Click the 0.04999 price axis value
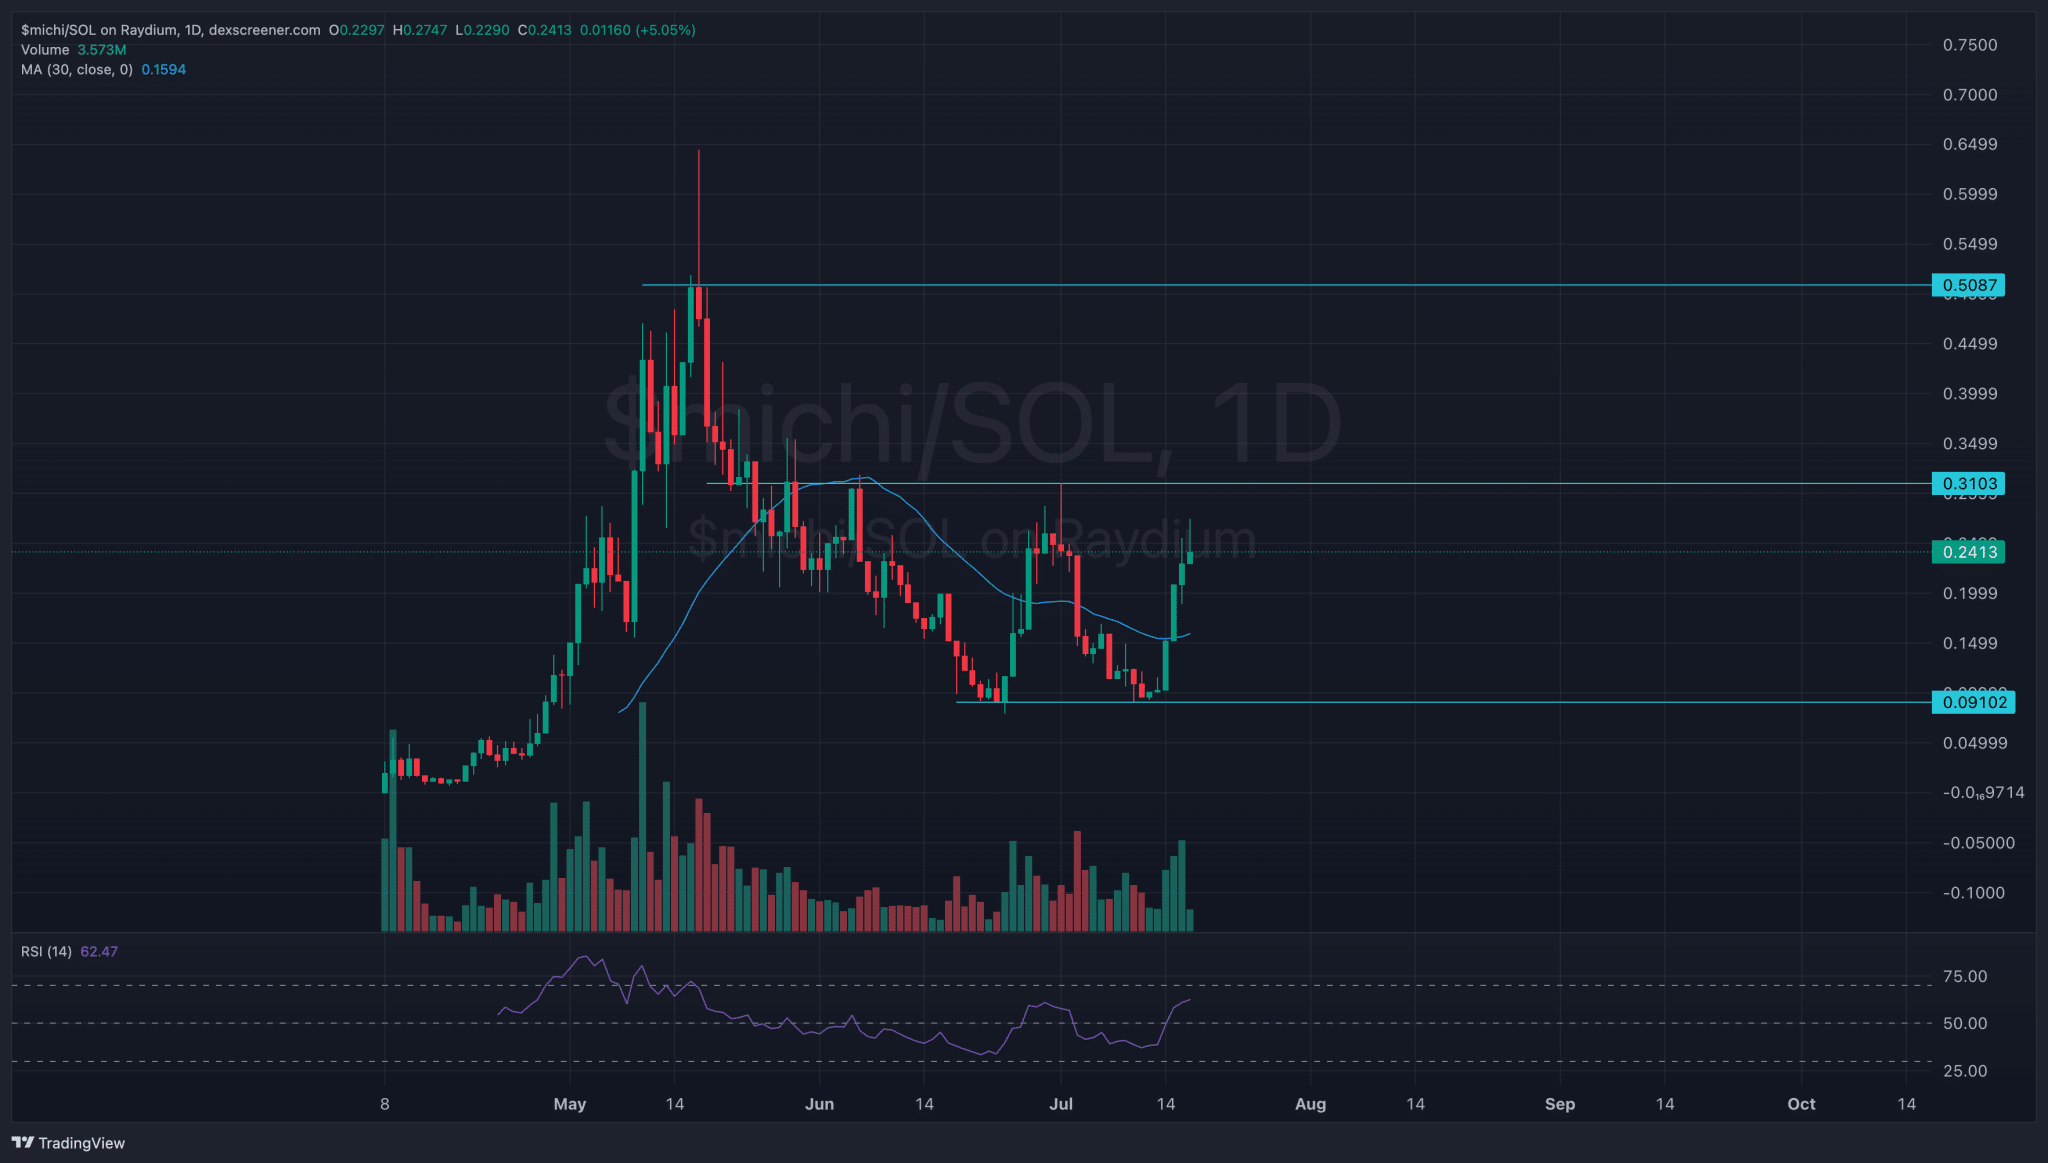2048x1163 pixels. click(1975, 743)
